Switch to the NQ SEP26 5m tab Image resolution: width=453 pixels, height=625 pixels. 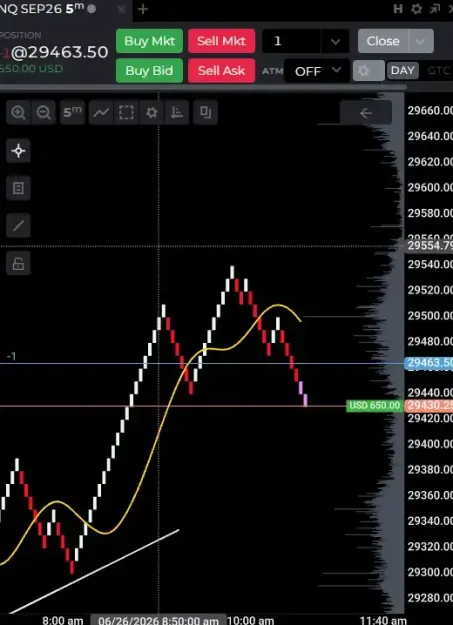[48, 9]
